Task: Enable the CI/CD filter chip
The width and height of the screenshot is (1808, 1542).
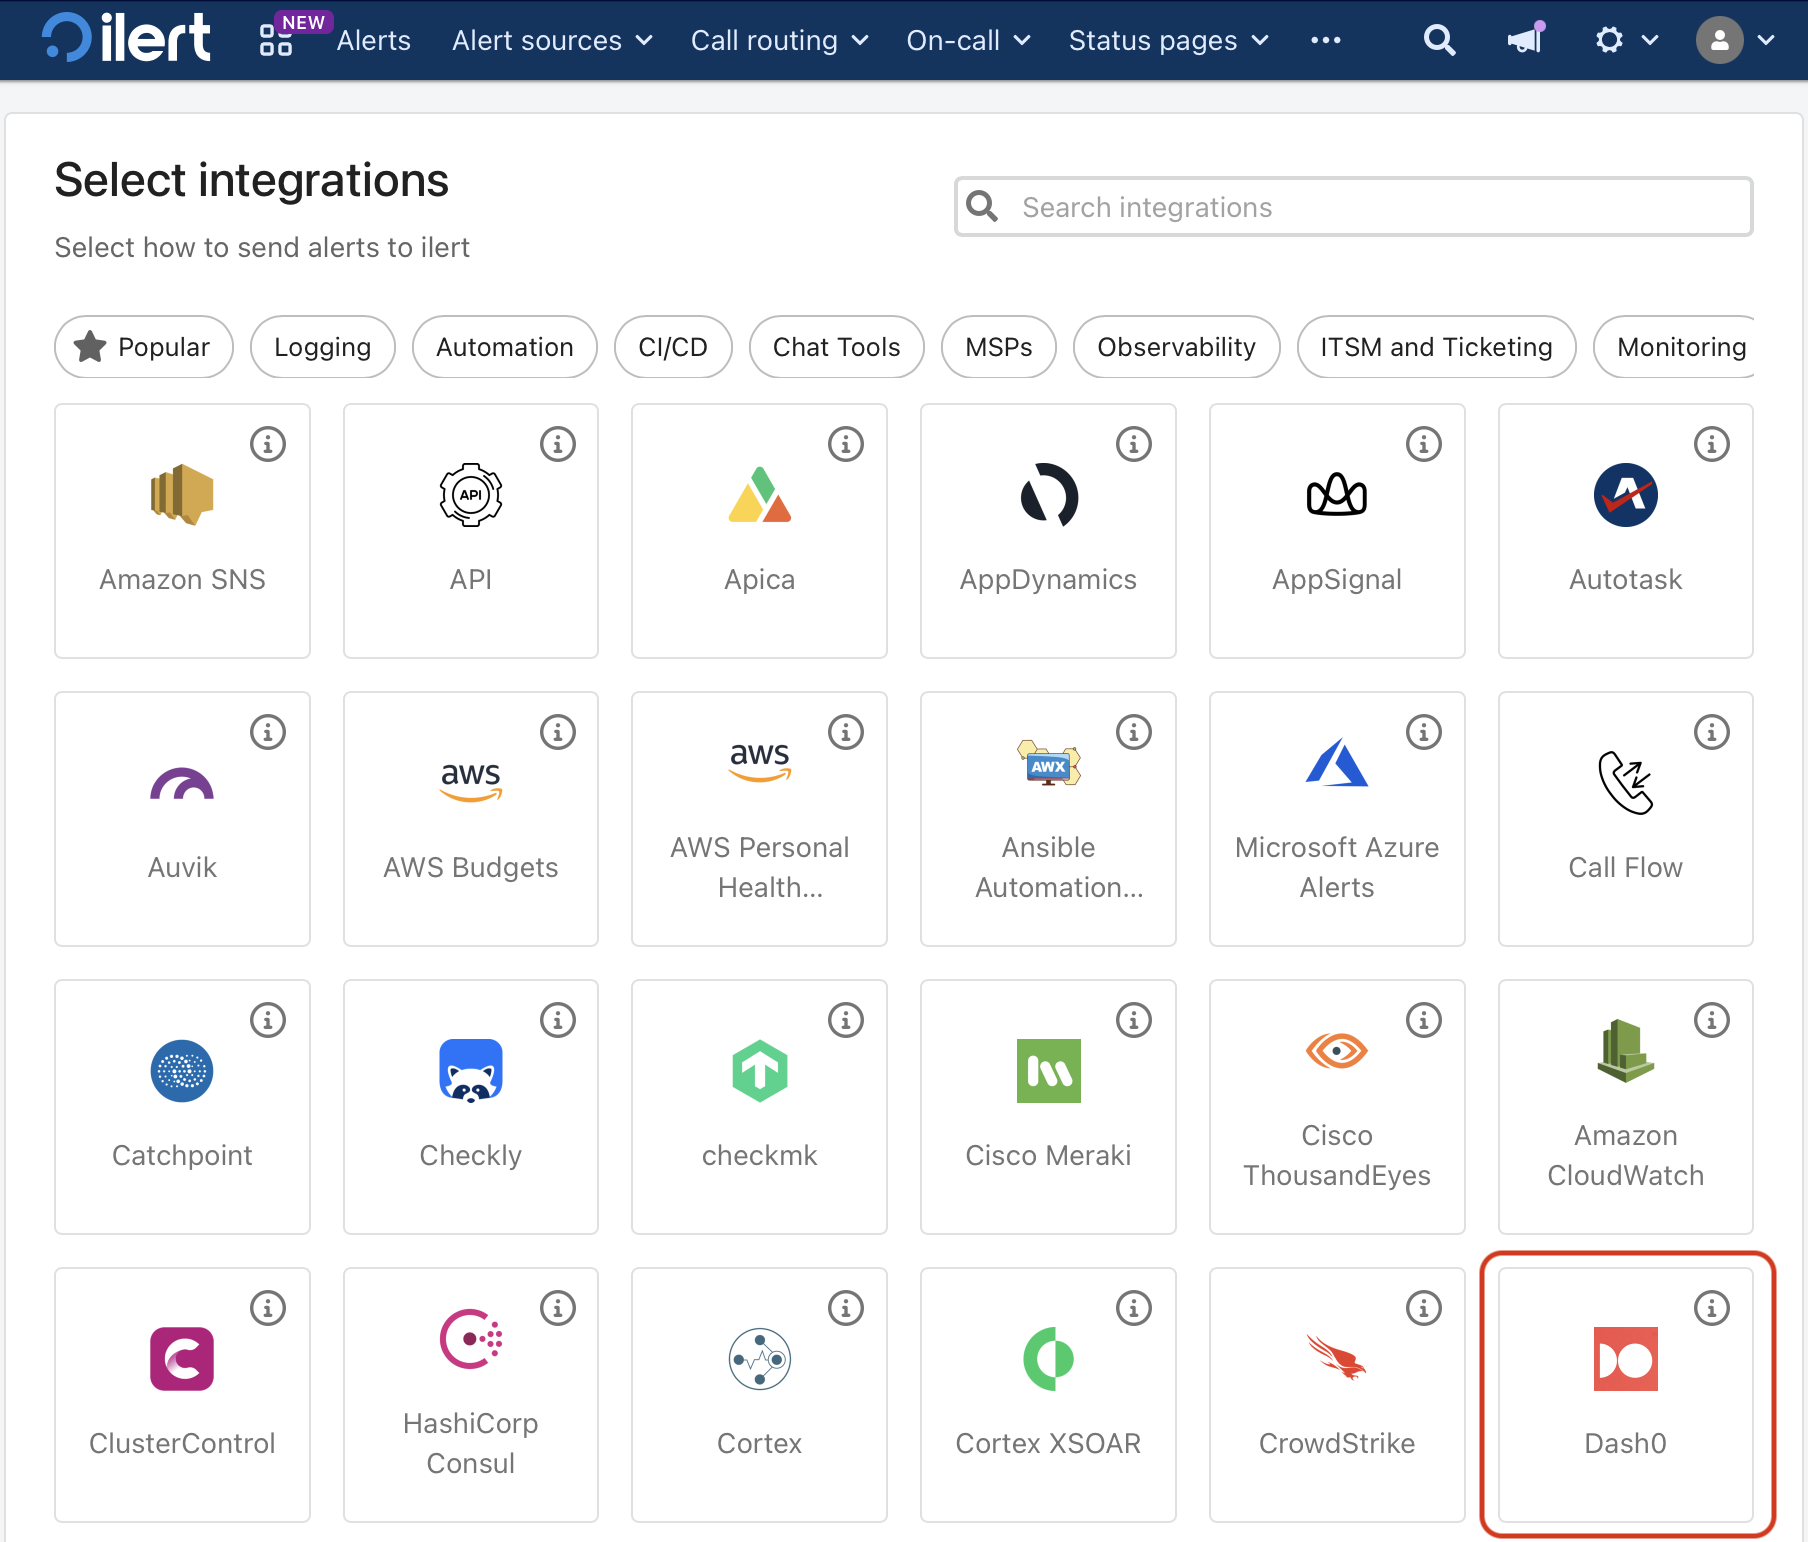Action: [673, 347]
